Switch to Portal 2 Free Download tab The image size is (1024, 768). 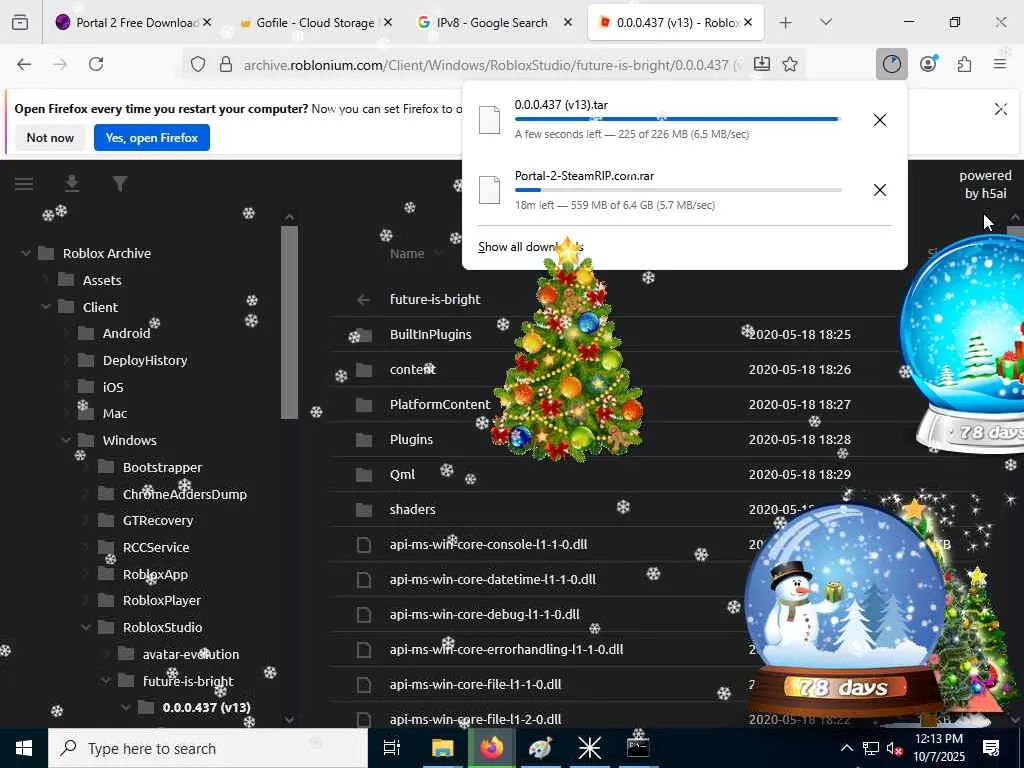click(127, 23)
